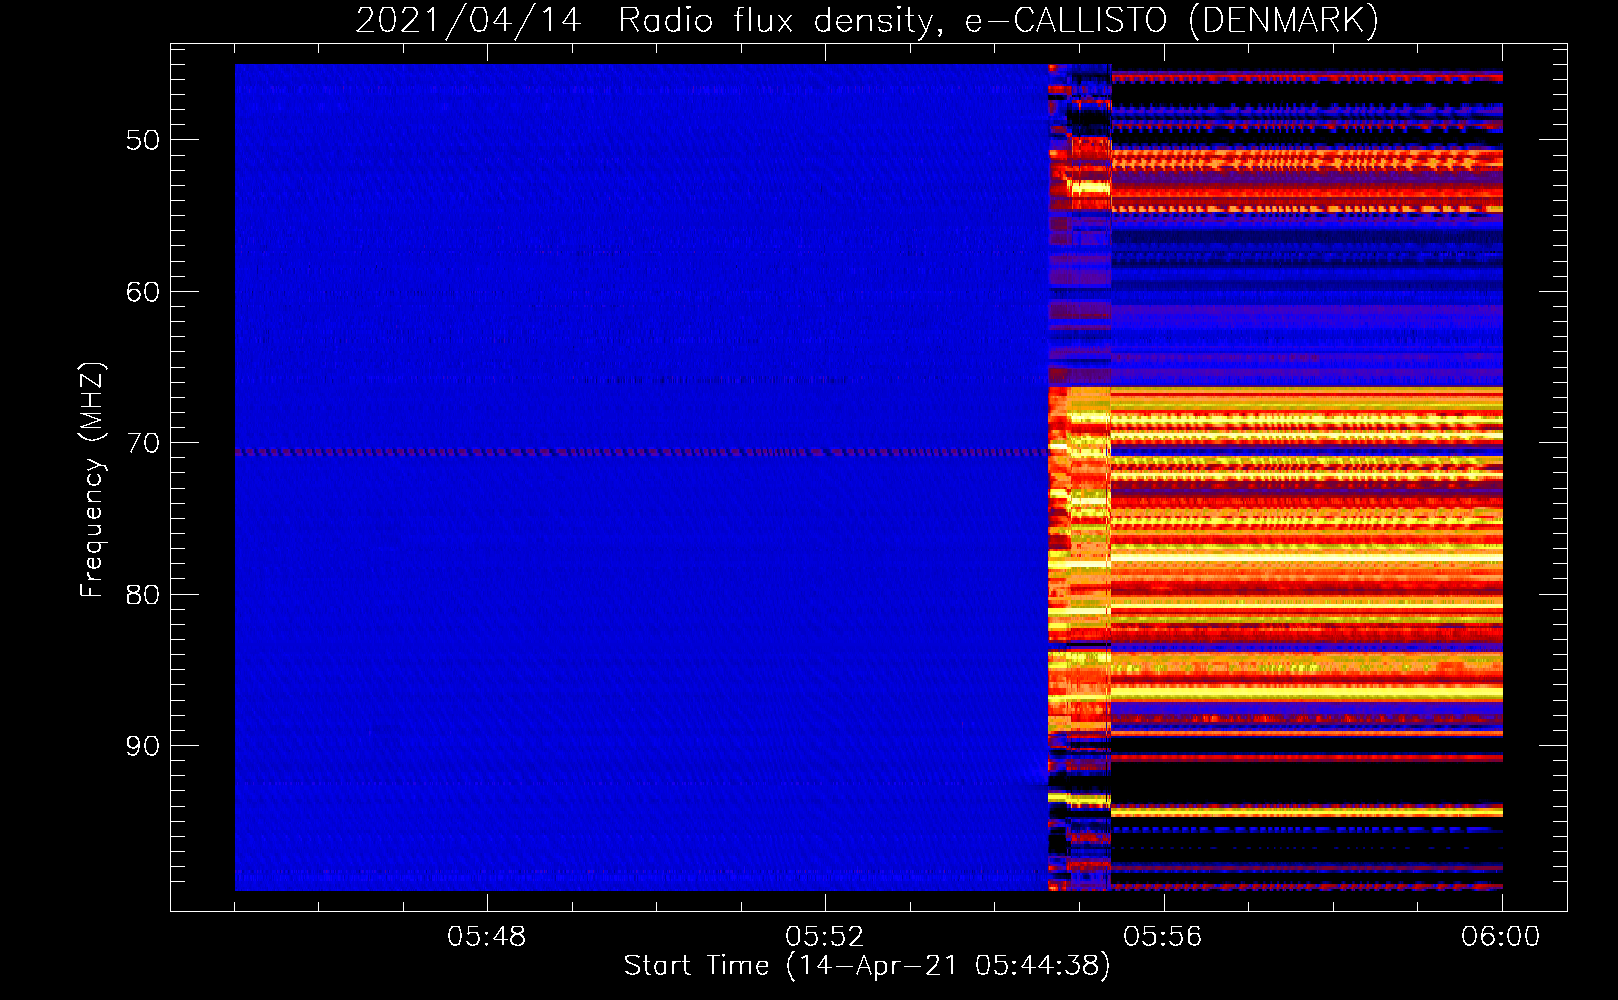Click the 90 frequency tick label
Viewport: 1618px width, 1000px height.
click(142, 746)
